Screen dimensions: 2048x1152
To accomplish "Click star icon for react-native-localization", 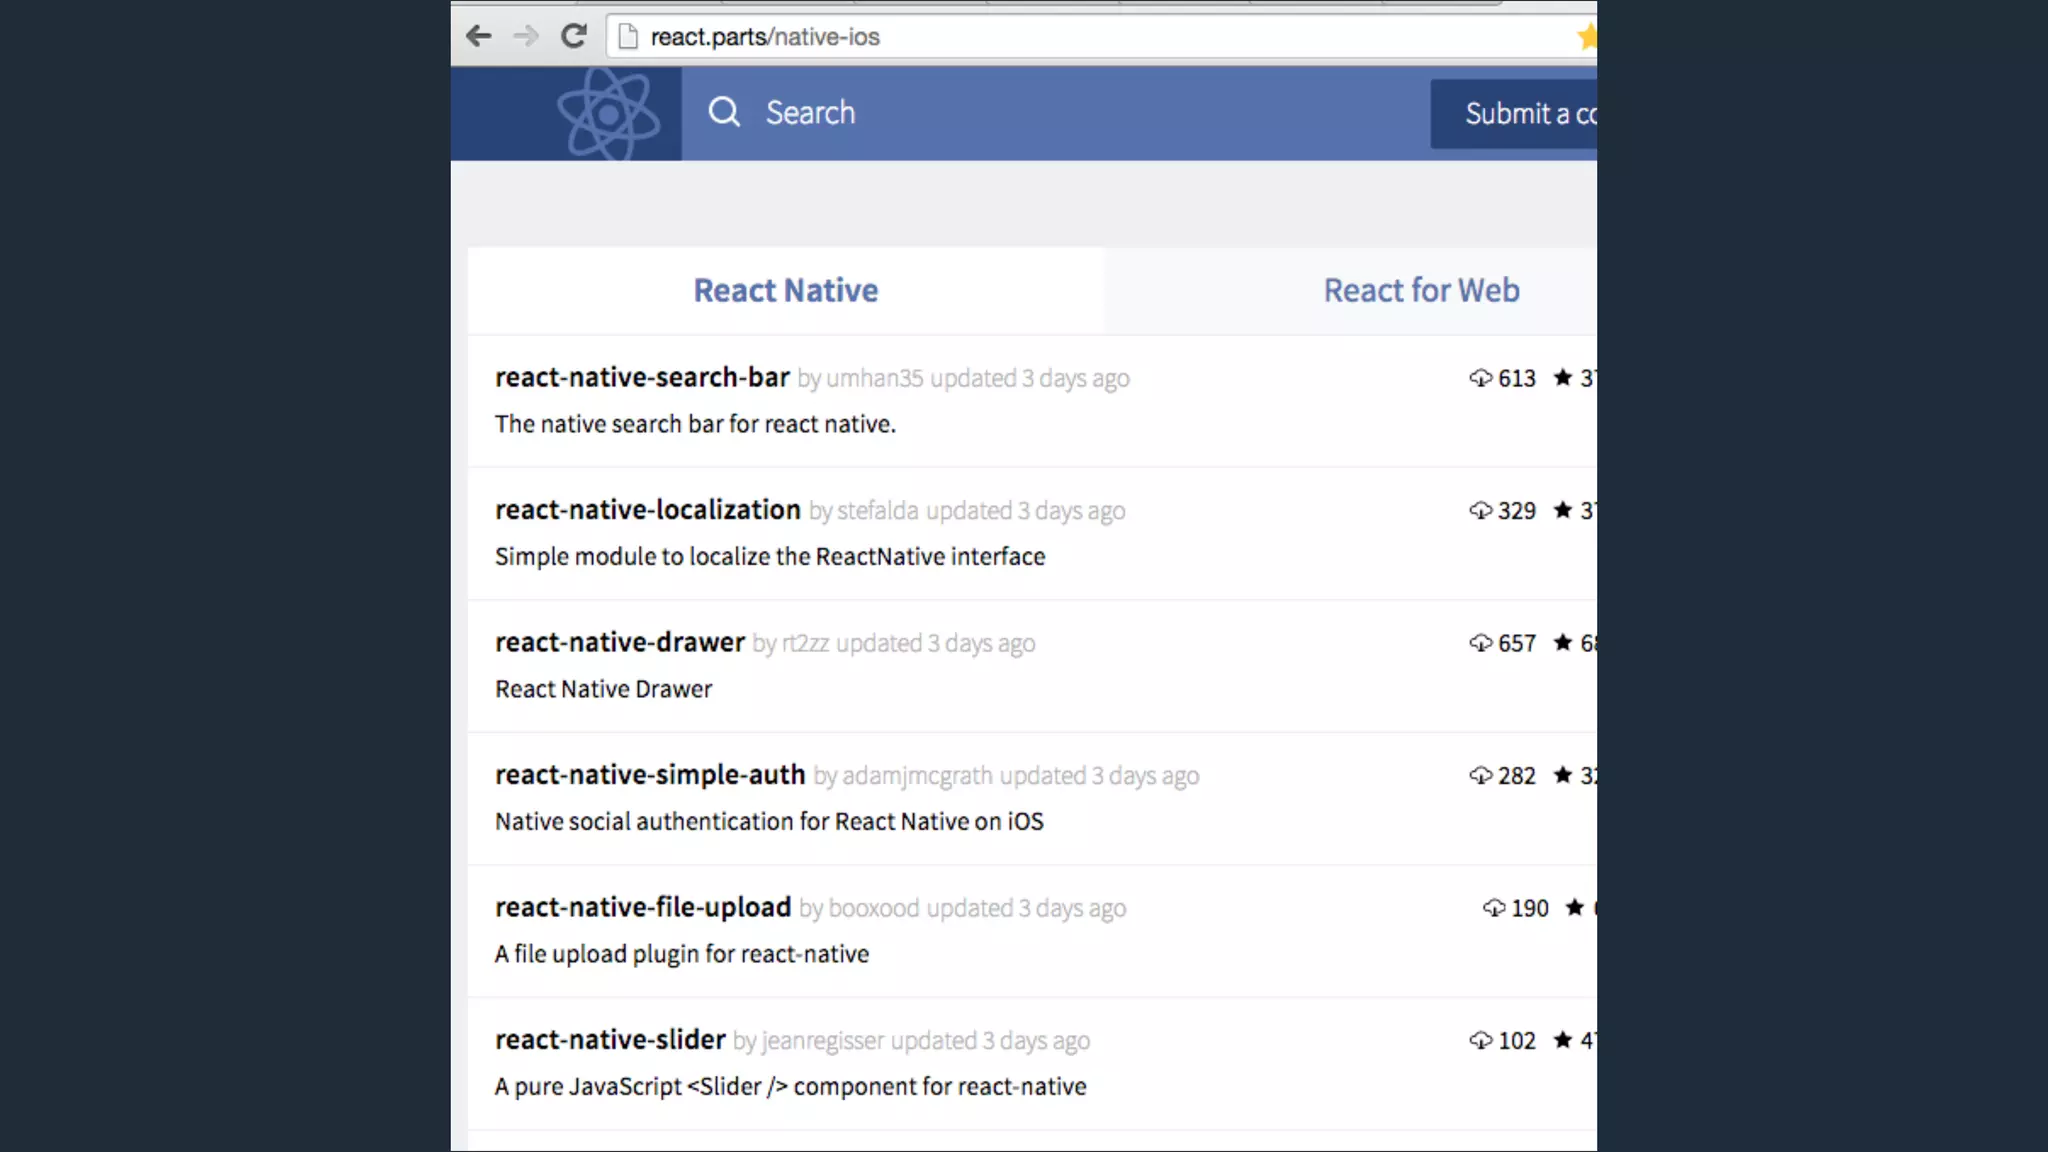I will point(1563,510).
